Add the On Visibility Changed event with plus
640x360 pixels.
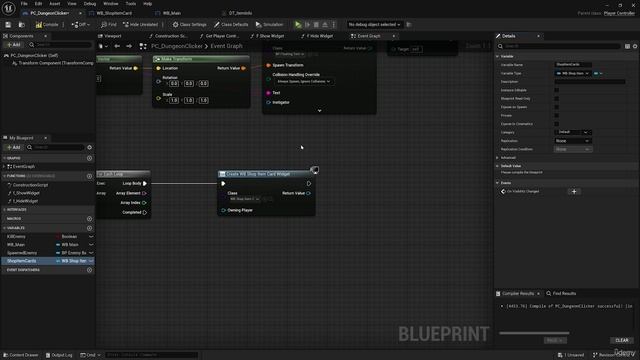pos(574,191)
